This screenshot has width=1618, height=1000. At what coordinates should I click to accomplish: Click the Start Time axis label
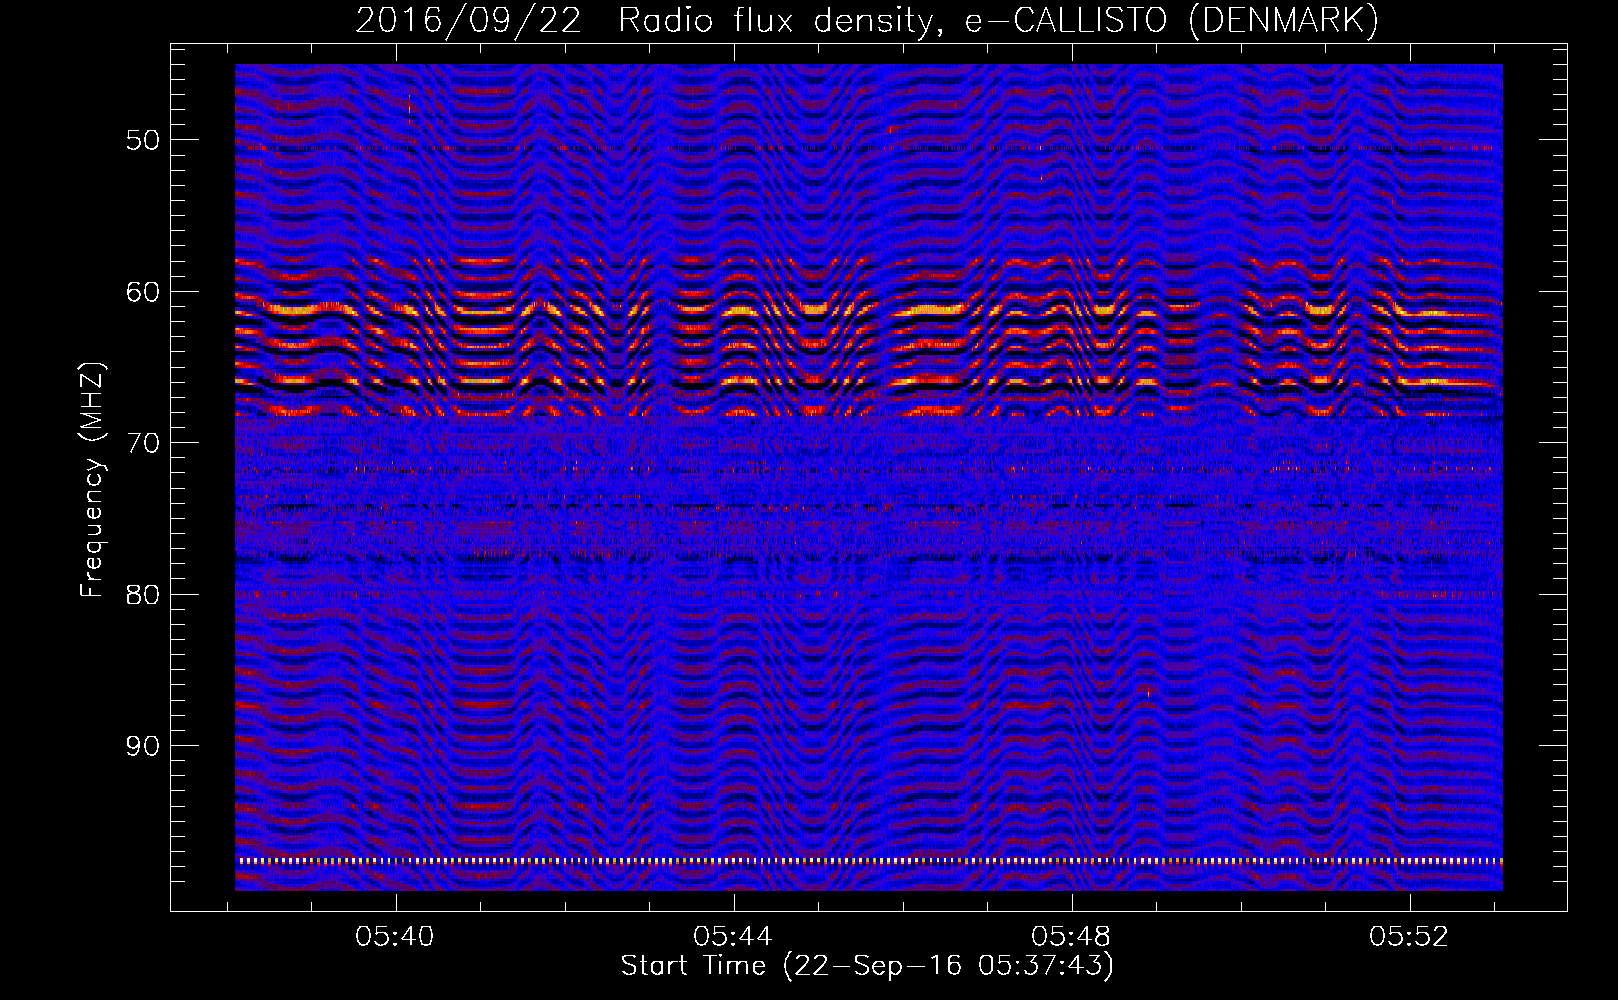coord(867,966)
